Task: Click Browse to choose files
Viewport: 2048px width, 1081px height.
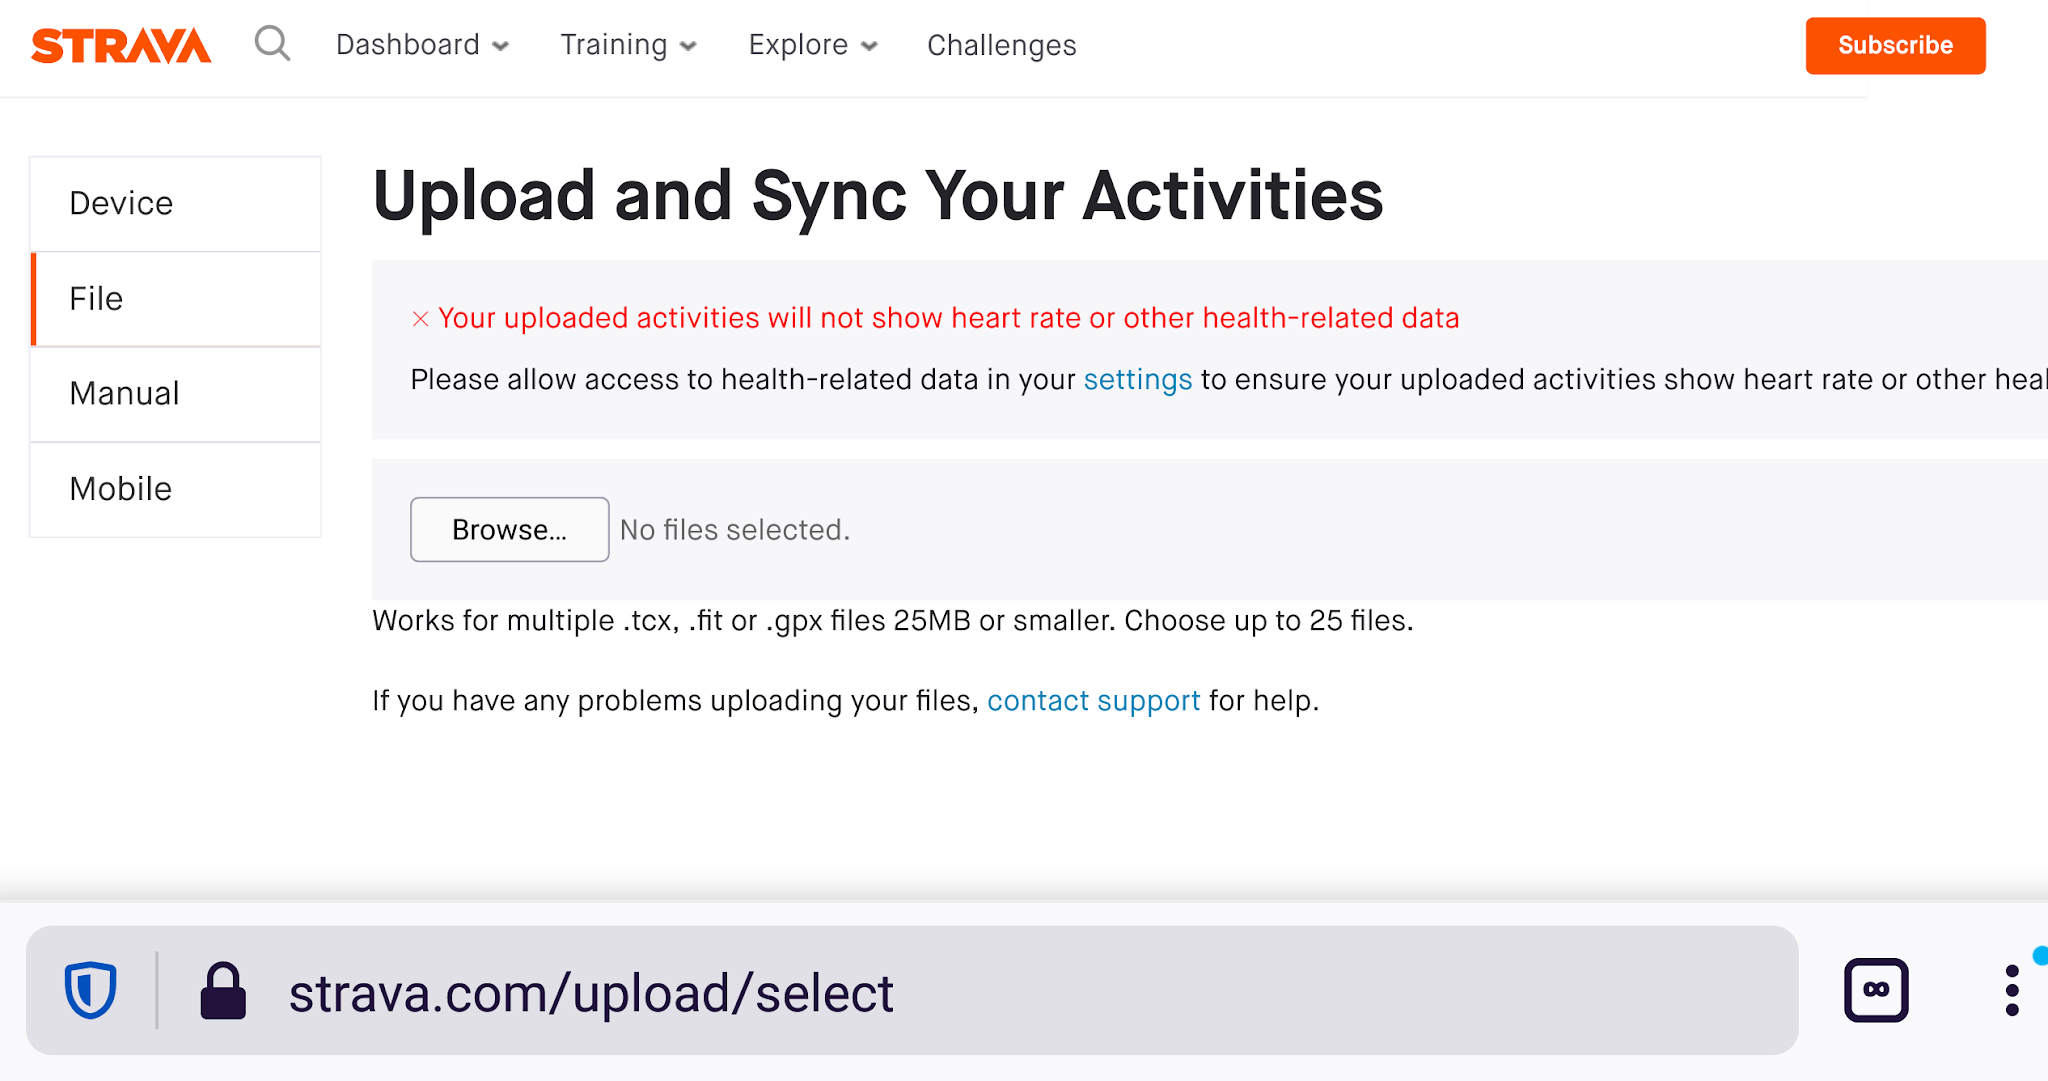Action: point(509,530)
